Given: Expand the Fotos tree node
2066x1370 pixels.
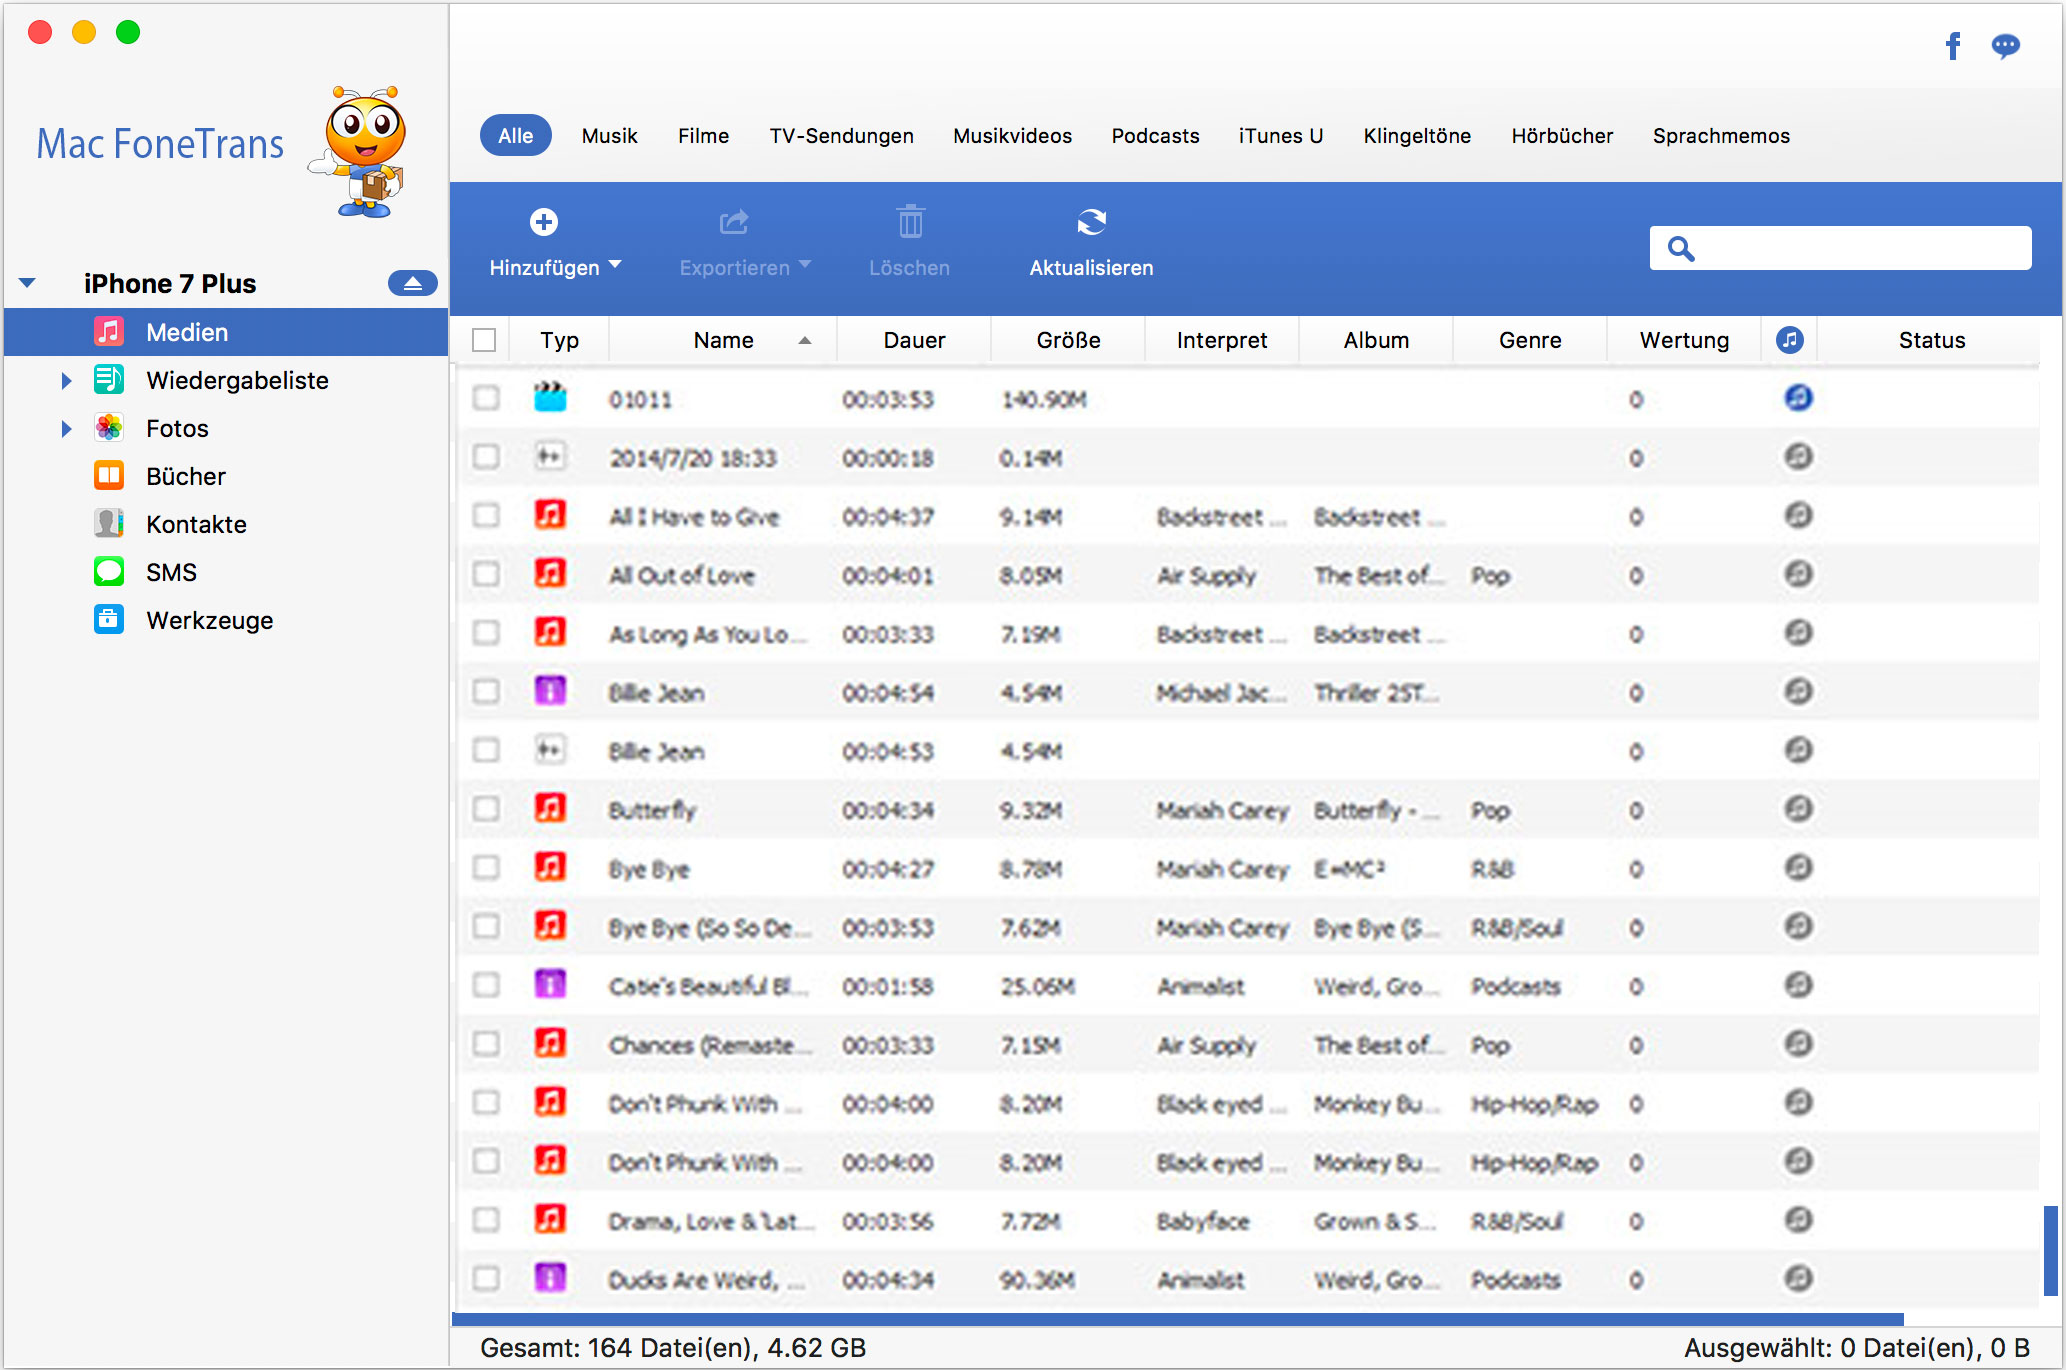Looking at the screenshot, I should [x=66, y=428].
